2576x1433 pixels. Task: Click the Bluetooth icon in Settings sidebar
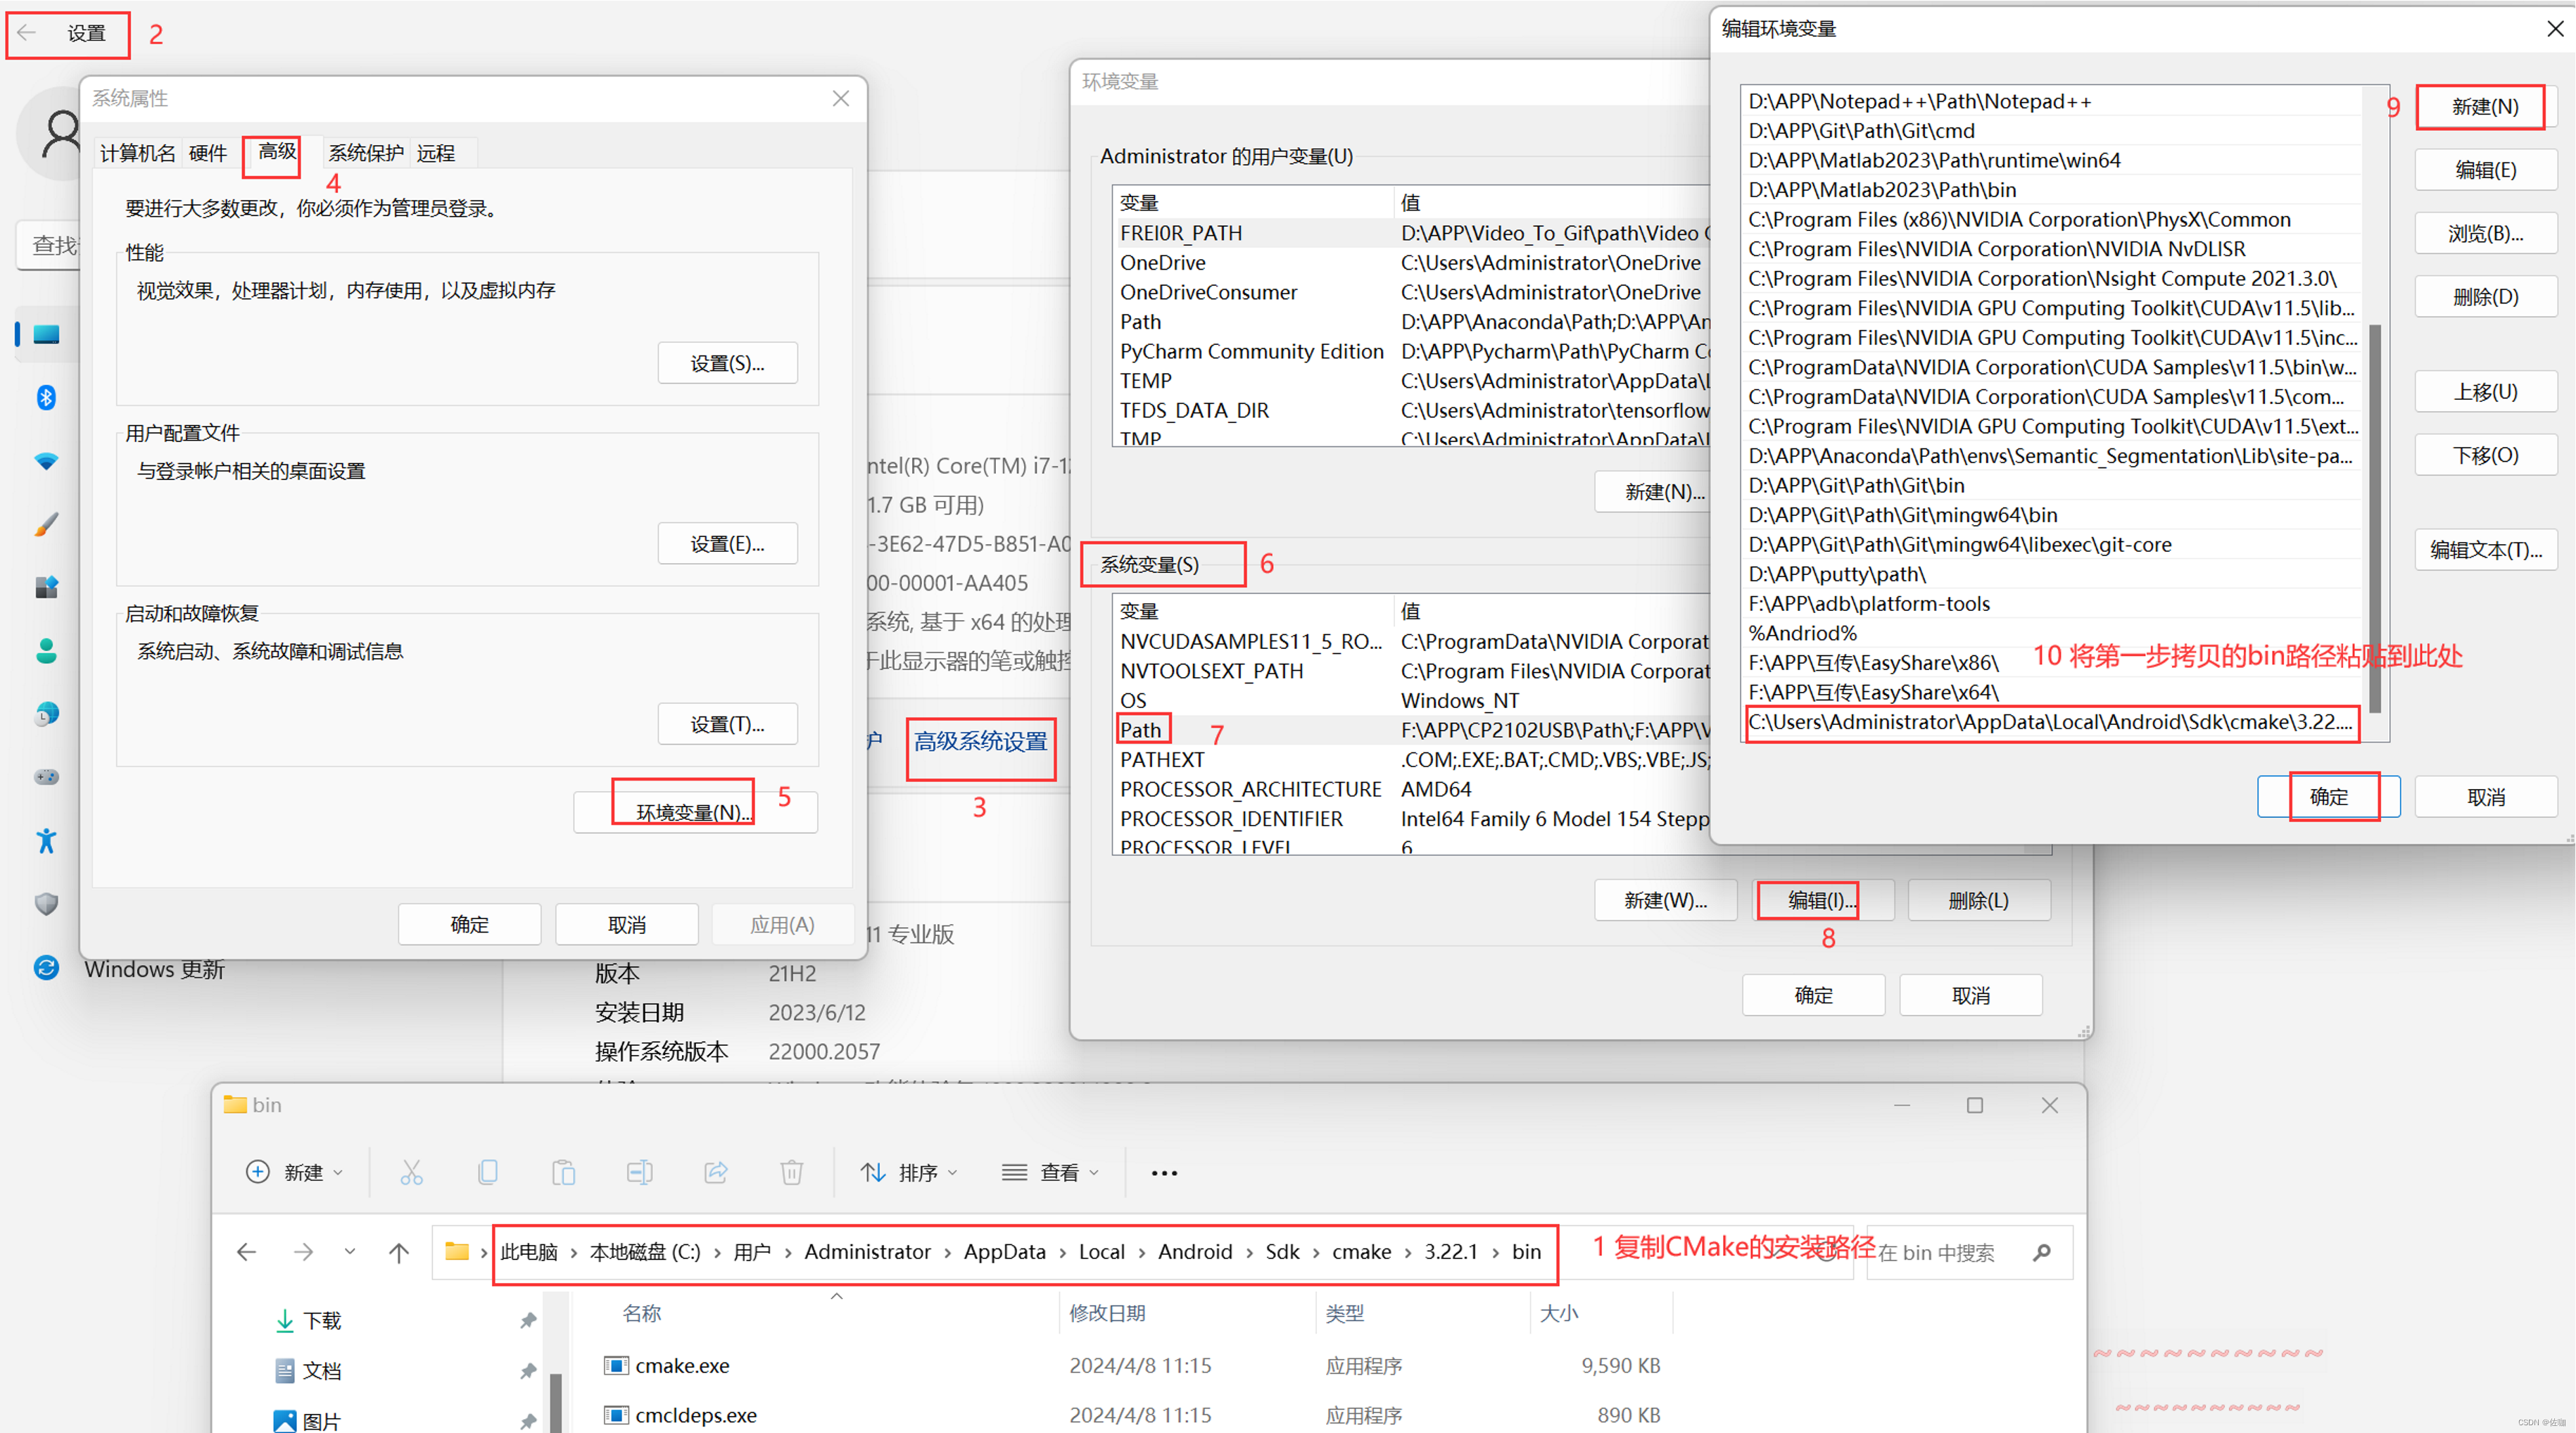pos(46,398)
